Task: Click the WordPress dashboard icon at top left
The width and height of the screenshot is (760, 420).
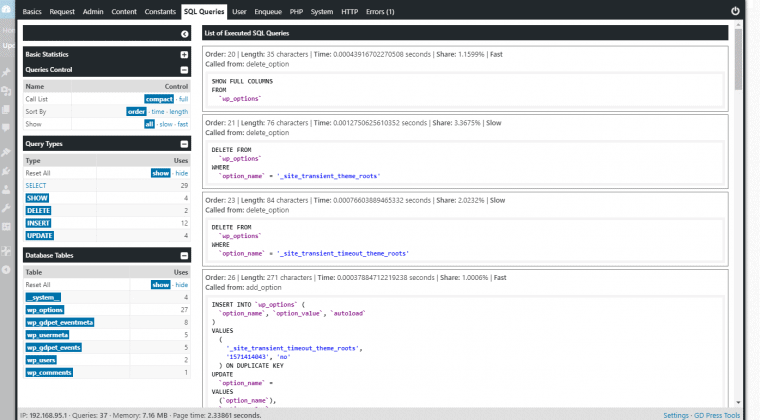Action: tap(6, 9)
